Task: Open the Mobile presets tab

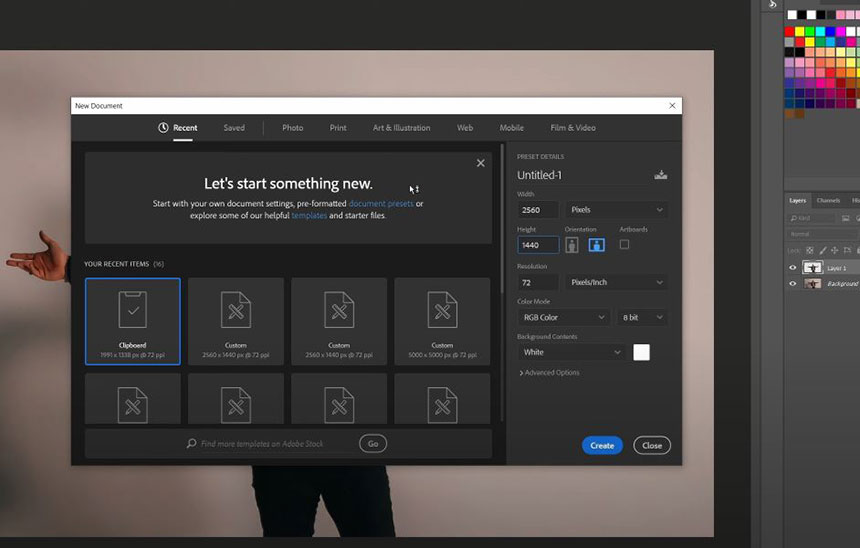Action: [x=512, y=128]
